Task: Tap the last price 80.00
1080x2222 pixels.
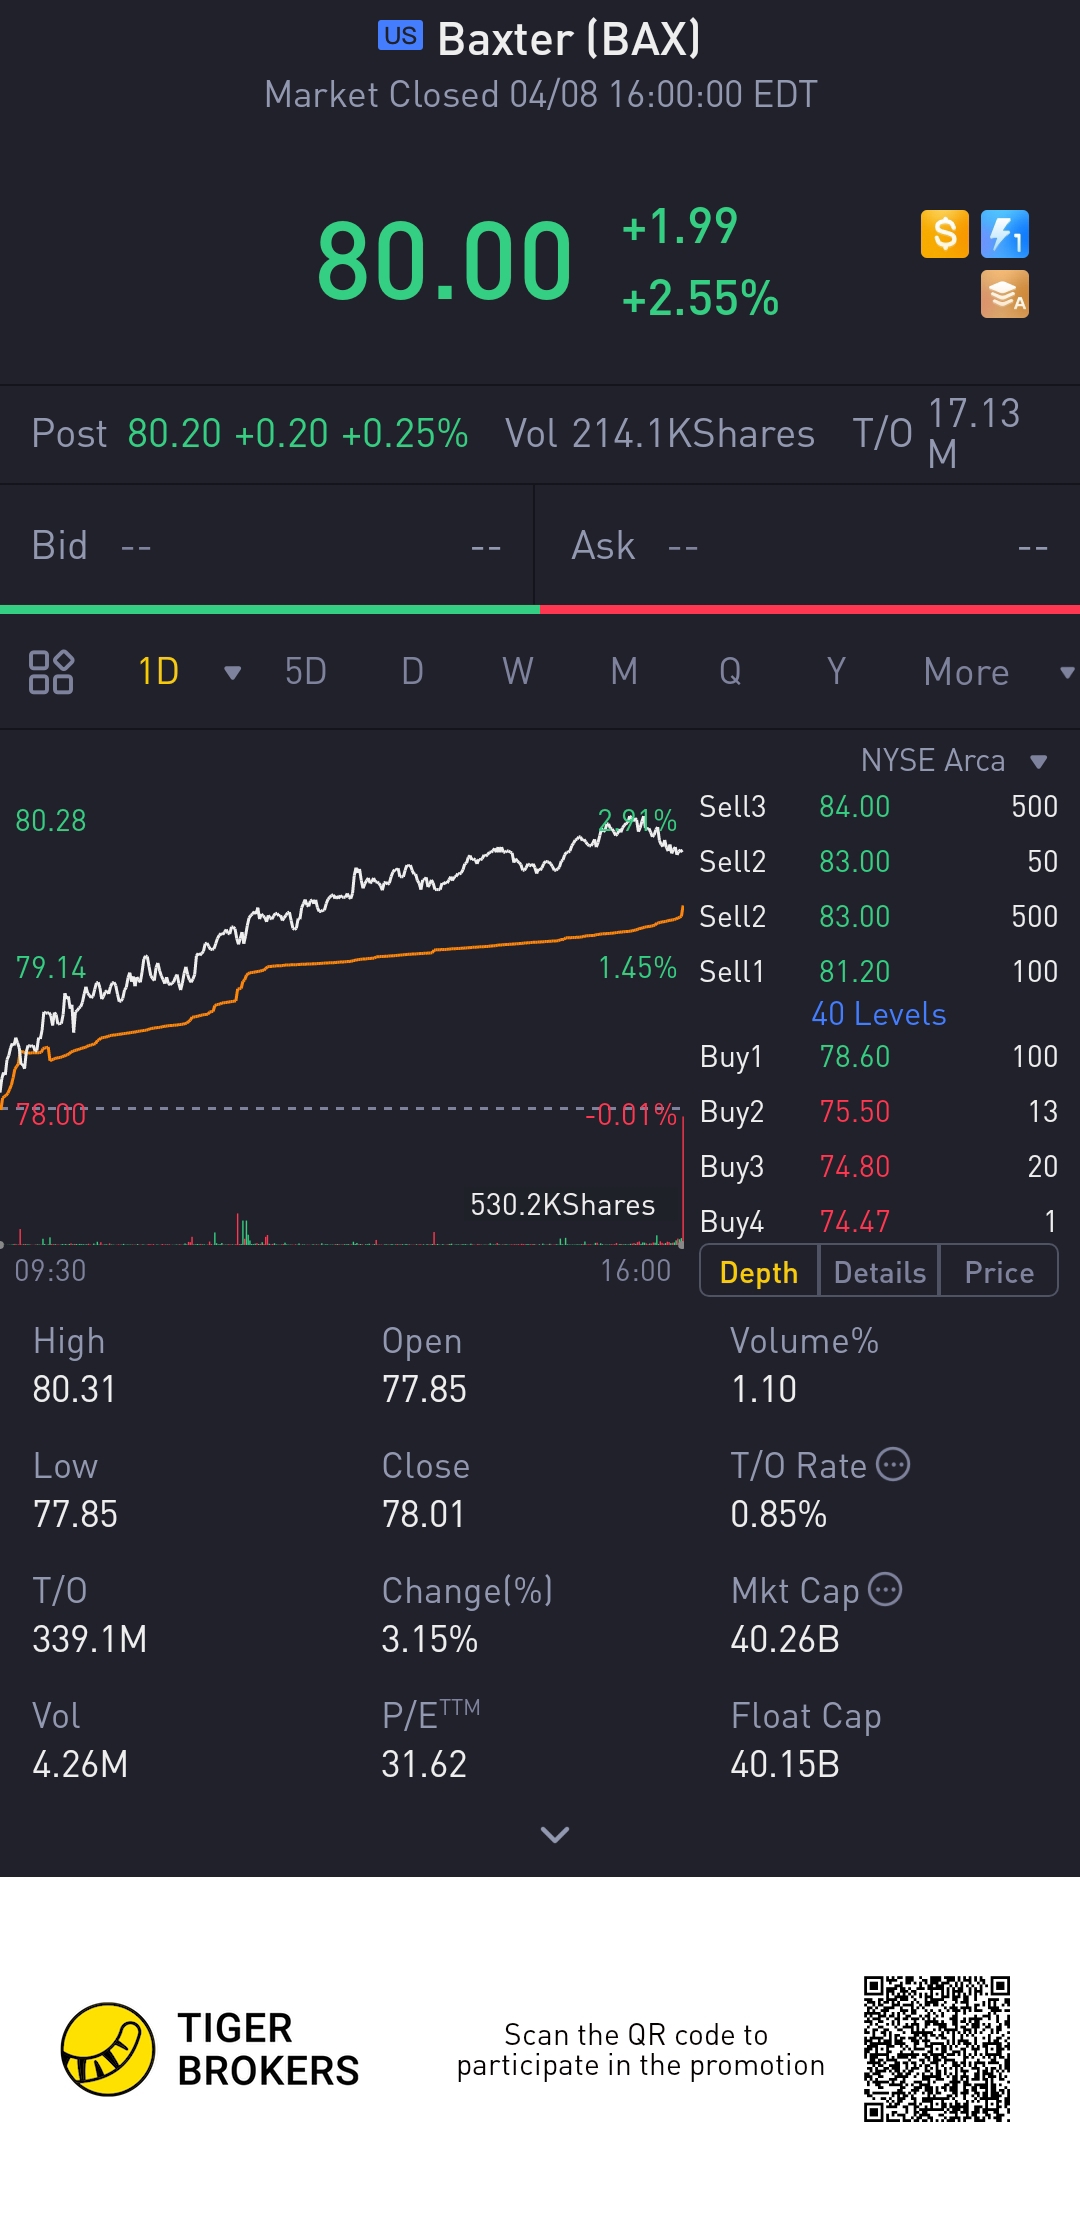Action: tap(444, 262)
